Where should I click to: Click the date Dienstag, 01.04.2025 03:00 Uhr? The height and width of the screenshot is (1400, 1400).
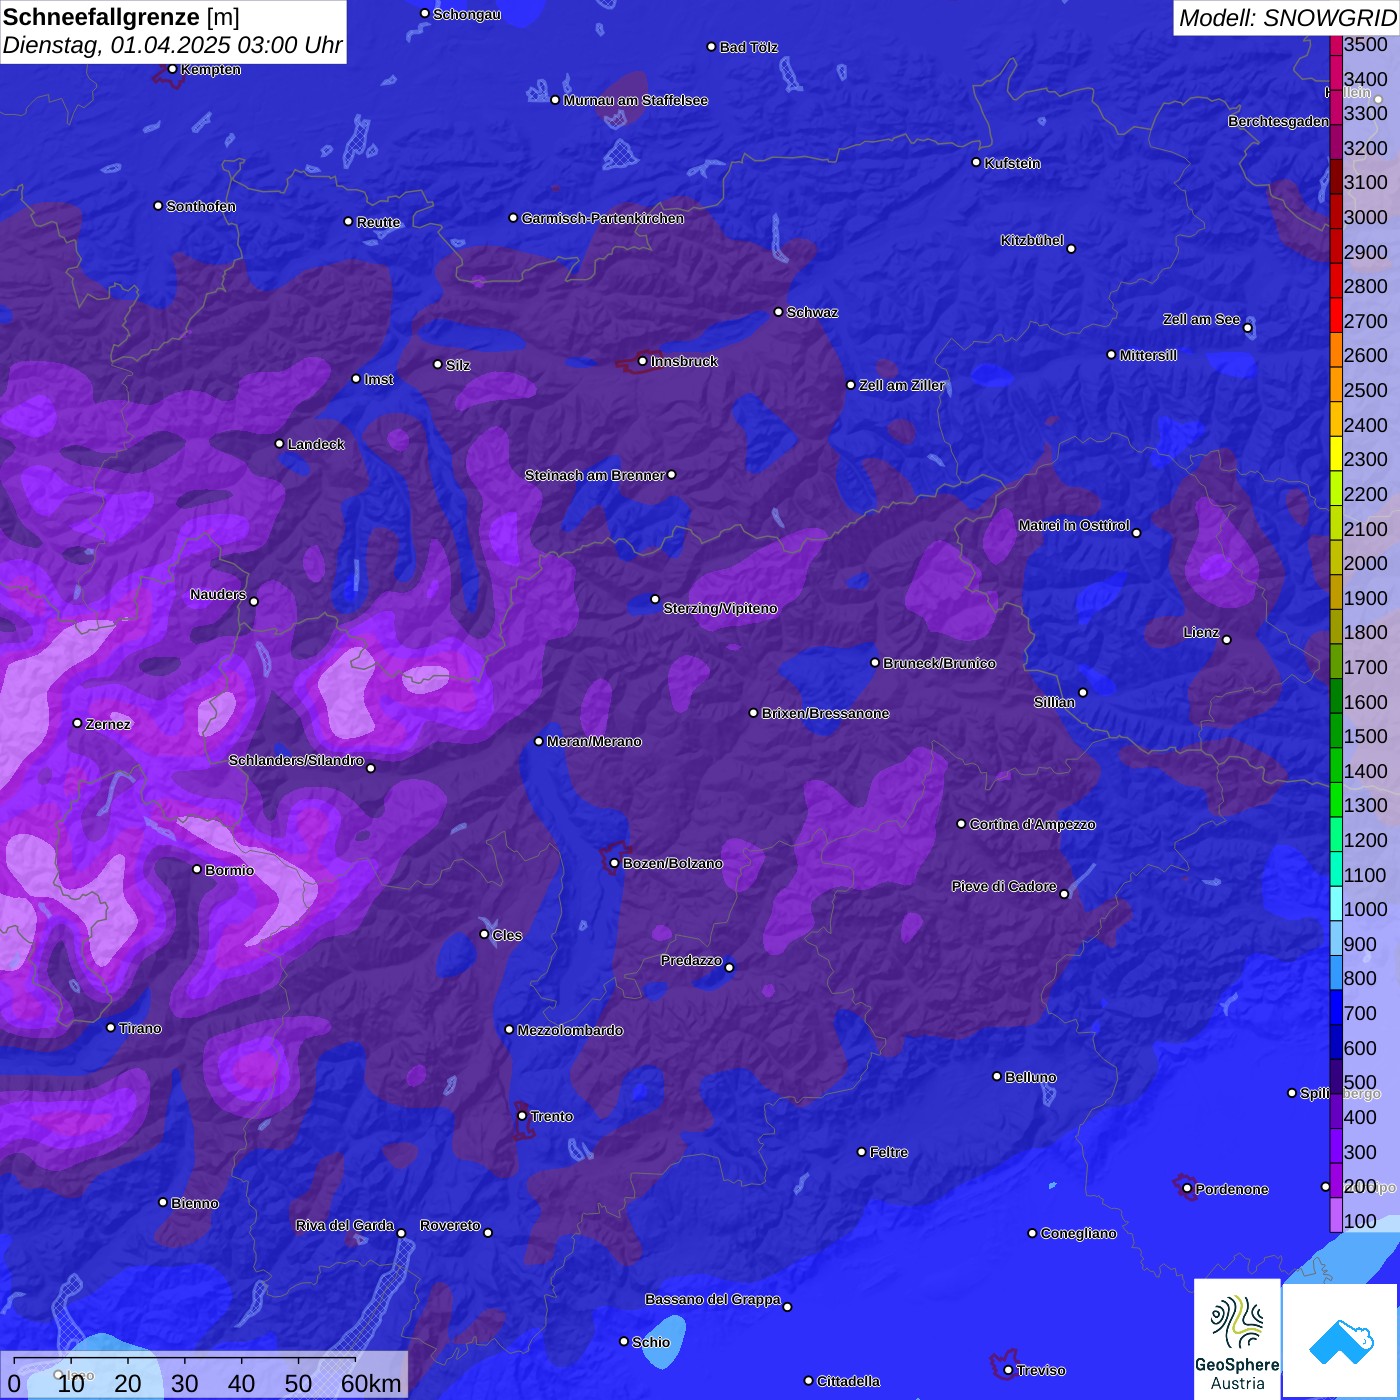pos(172,45)
